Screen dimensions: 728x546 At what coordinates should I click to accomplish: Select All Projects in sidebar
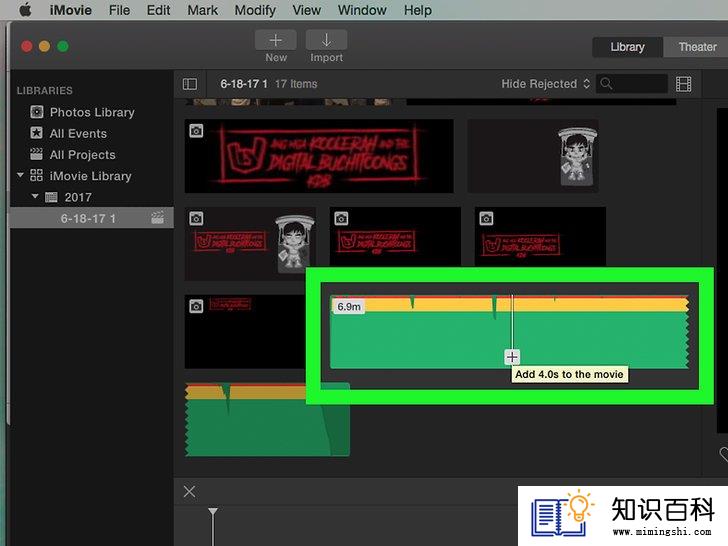82,155
